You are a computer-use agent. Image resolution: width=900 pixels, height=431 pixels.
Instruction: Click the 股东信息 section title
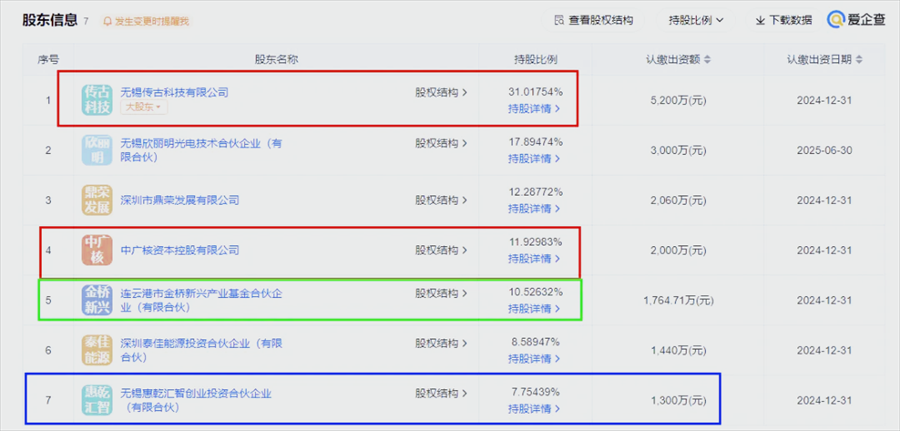[x=50, y=20]
